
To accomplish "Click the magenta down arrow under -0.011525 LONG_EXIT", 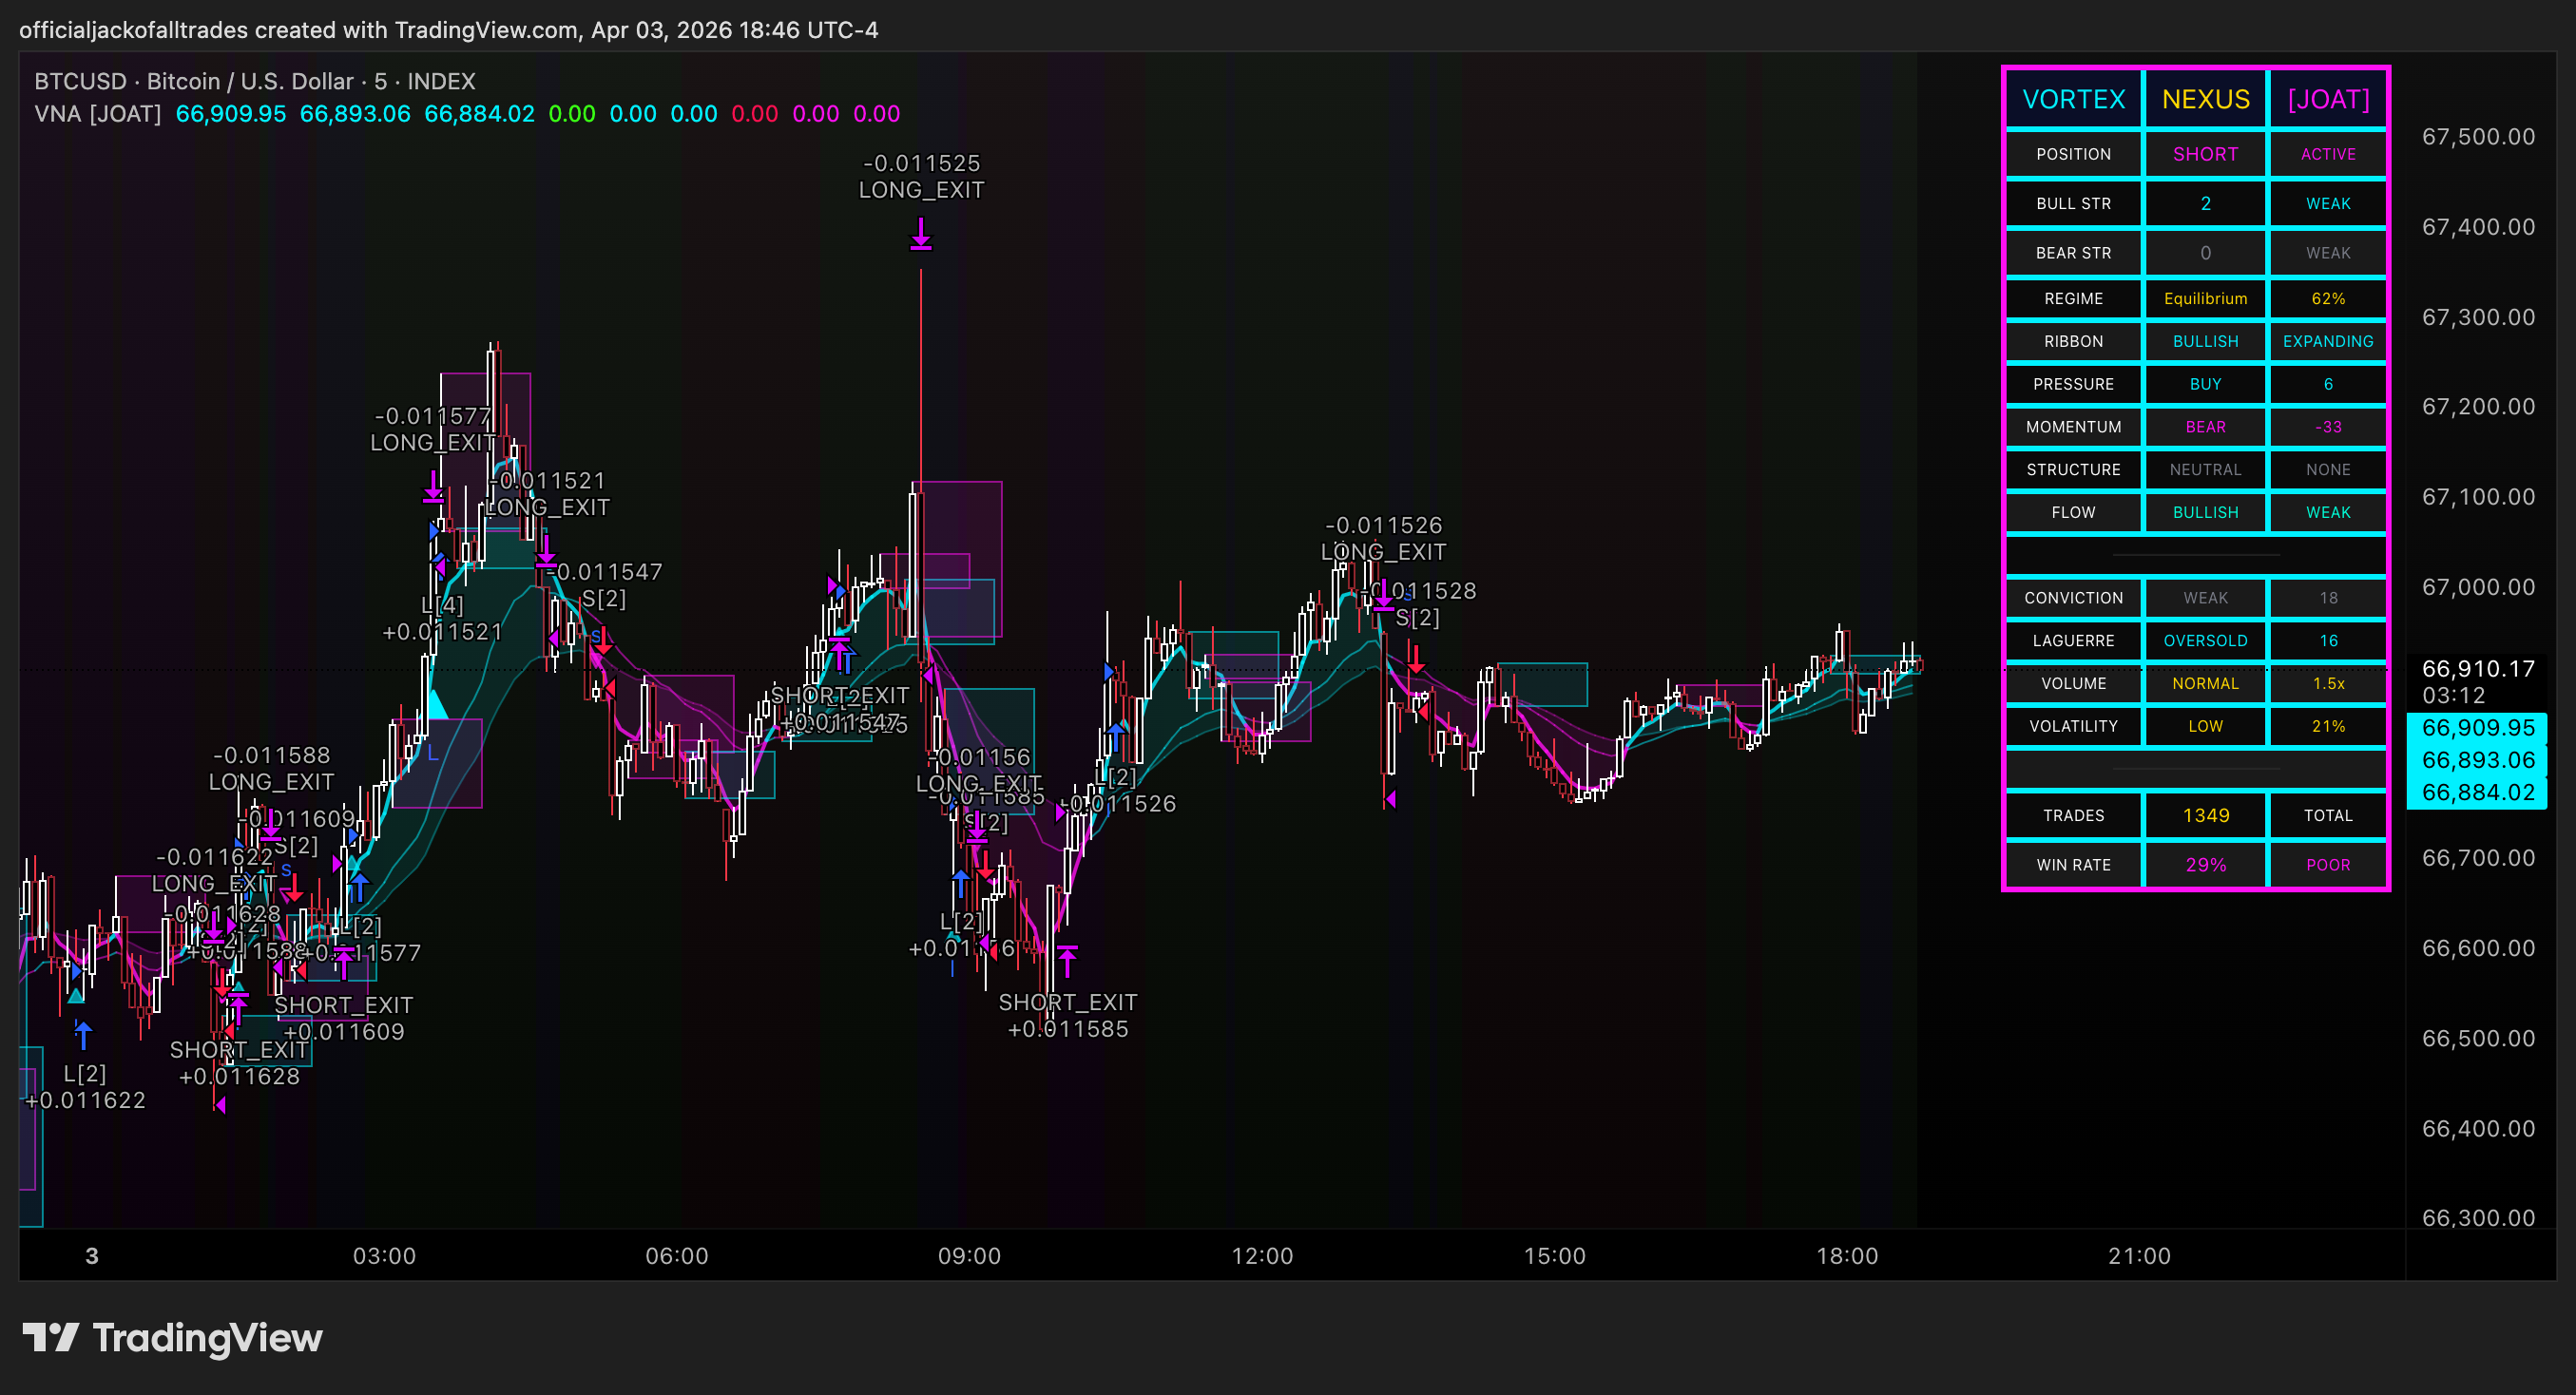I will coord(921,235).
